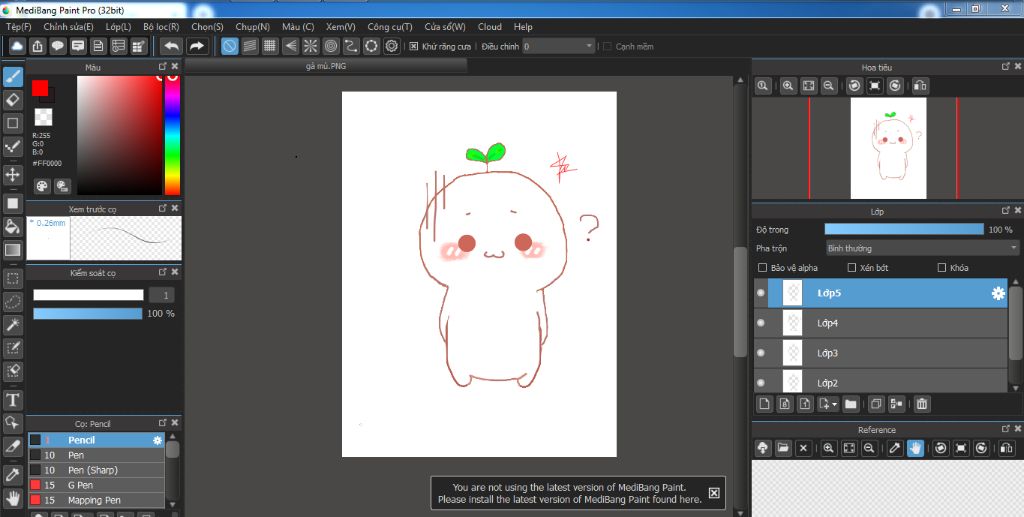Open Pencil brush settings gear

157,440
